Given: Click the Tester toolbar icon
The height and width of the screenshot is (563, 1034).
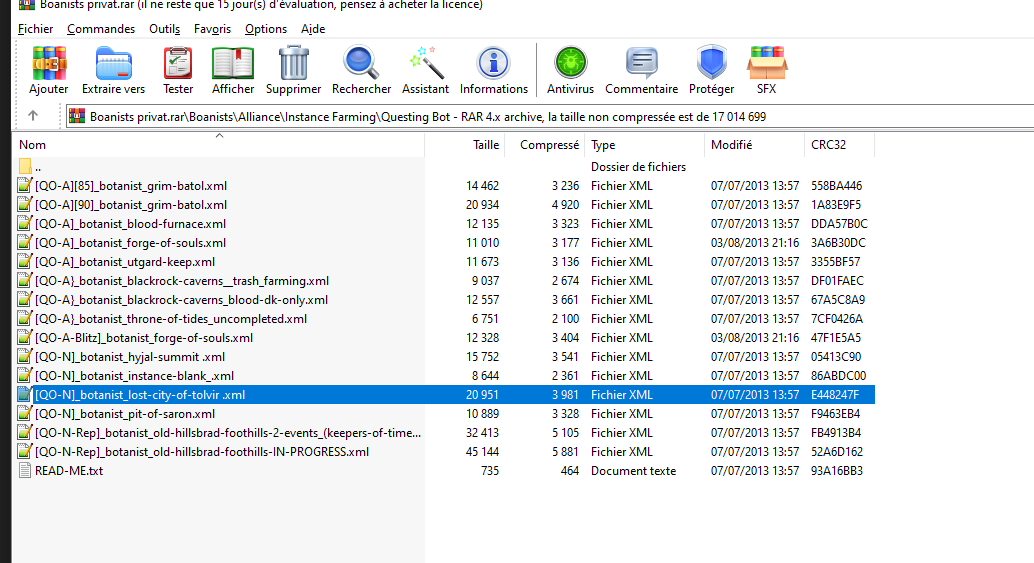Looking at the screenshot, I should tap(178, 63).
